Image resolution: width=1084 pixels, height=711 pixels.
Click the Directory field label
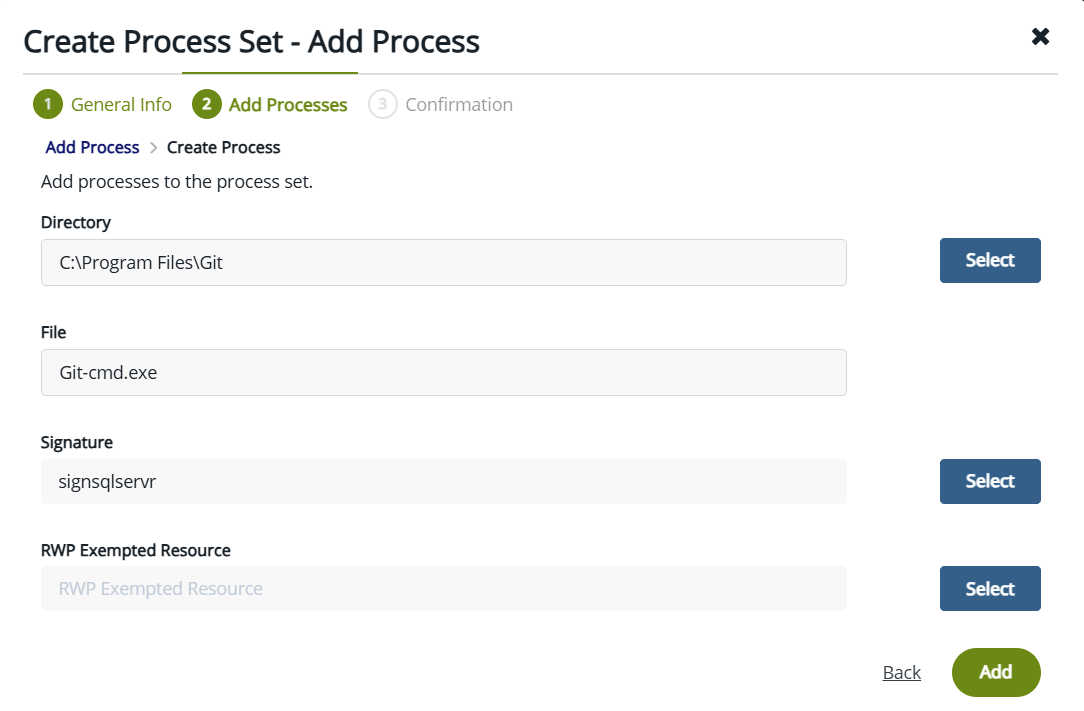76,222
